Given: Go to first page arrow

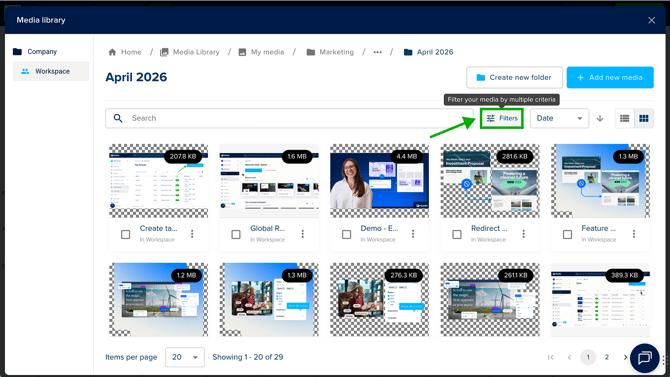Looking at the screenshot, I should coord(551,357).
